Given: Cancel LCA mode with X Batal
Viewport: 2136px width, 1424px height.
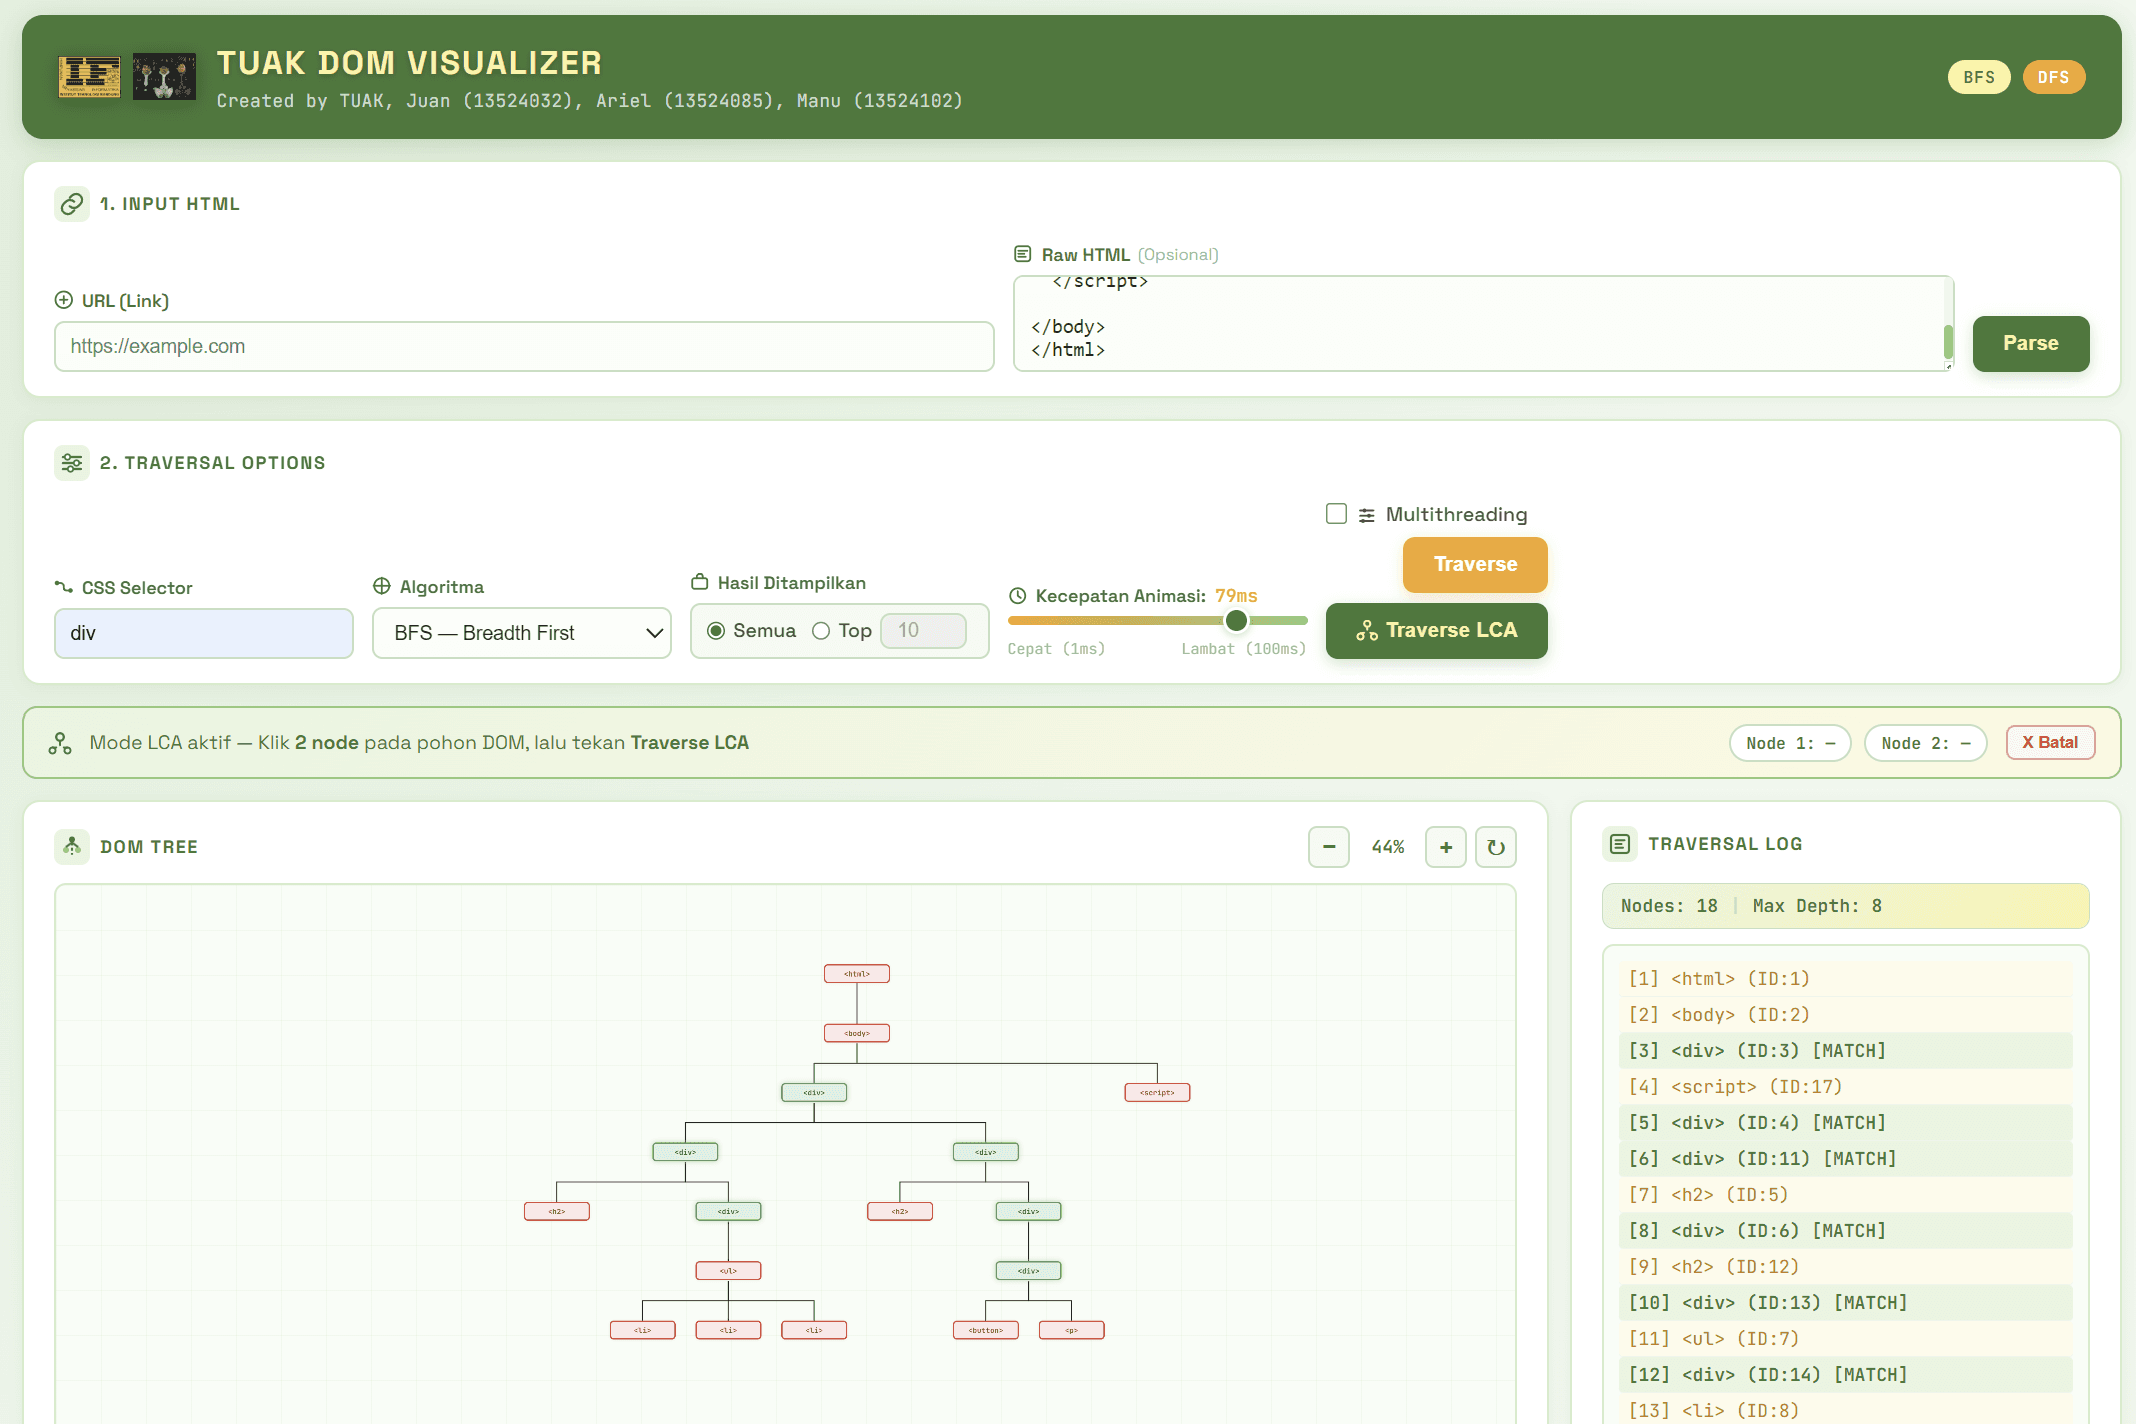Looking at the screenshot, I should tap(2050, 742).
